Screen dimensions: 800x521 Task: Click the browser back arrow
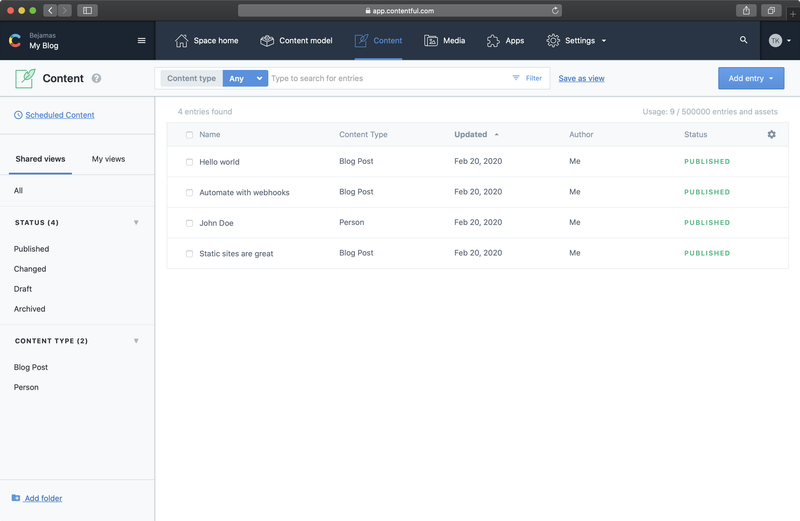tap(51, 10)
